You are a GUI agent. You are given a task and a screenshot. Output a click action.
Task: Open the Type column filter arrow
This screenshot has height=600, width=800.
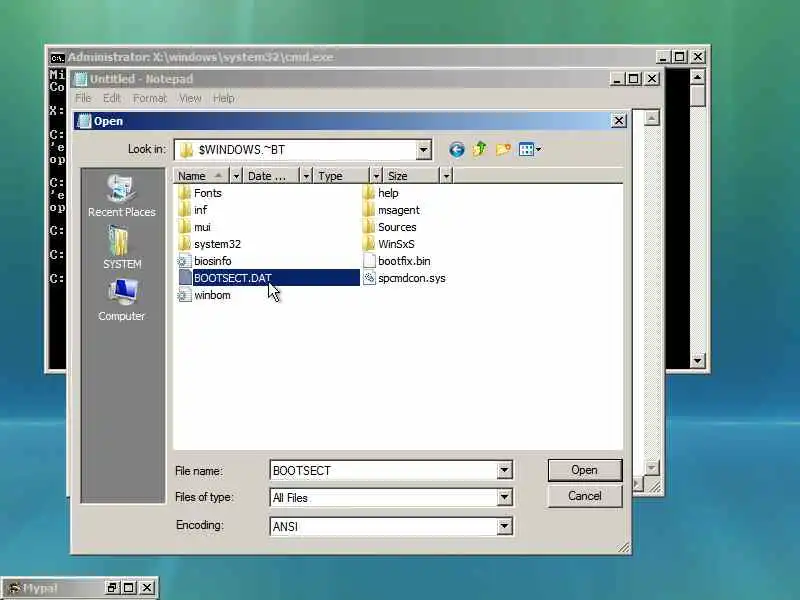pyautogui.click(x=376, y=176)
